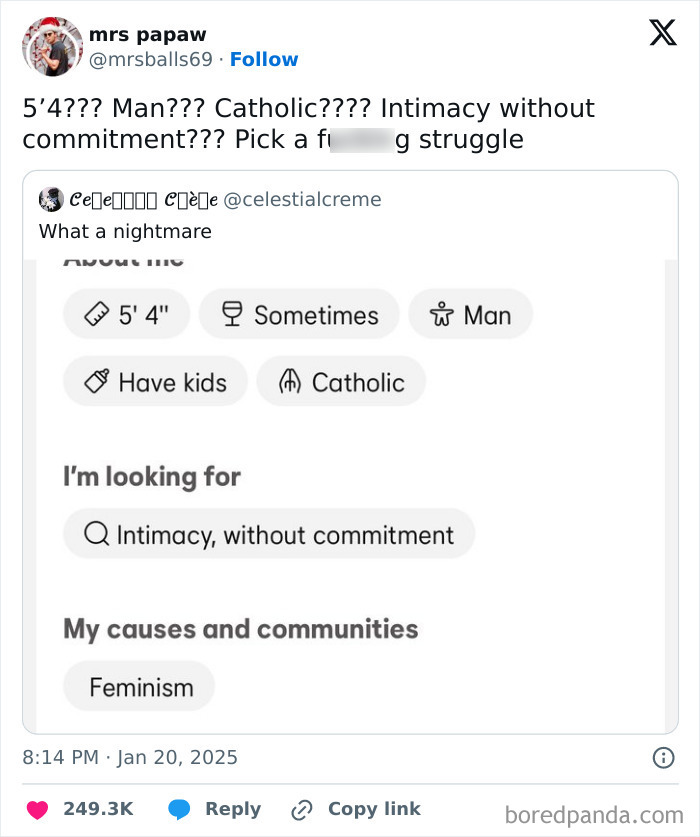700x837 pixels.
Task: Click mrs papaw's profile picture
Action: (51, 47)
